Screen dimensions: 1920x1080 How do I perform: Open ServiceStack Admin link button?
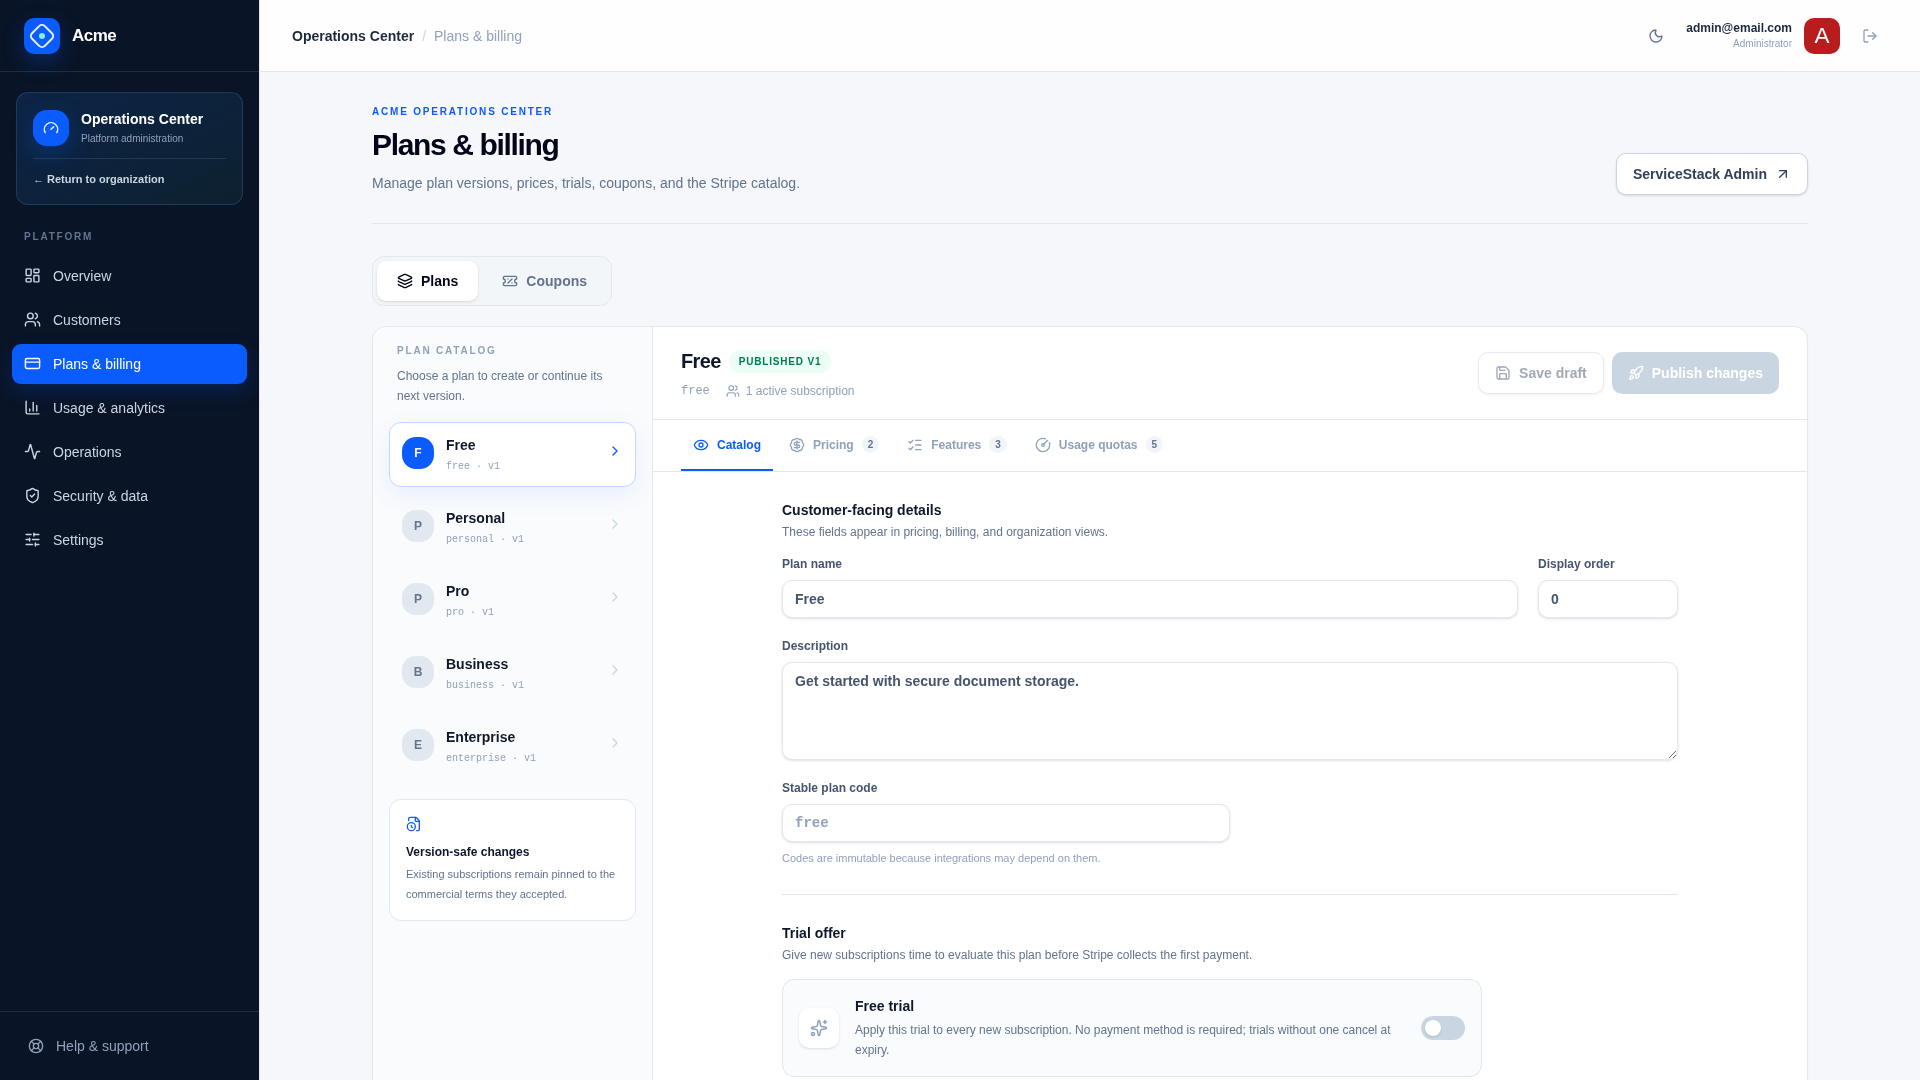pos(1712,174)
